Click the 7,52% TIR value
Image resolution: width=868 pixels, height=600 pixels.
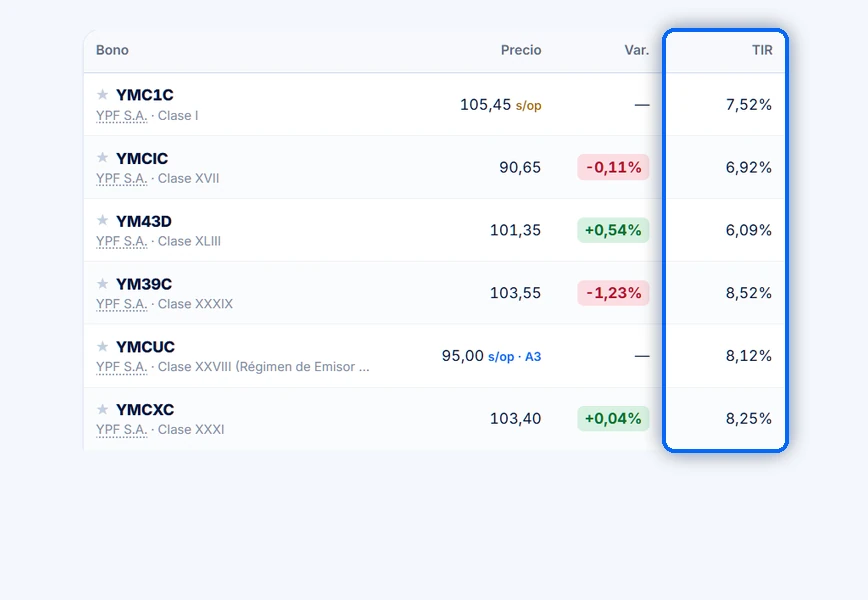pos(748,105)
